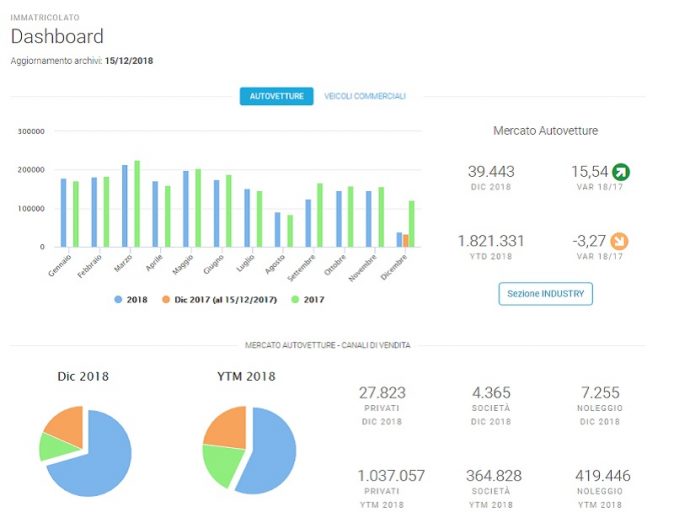Click the 1.037.057 Privati YTM value
The height and width of the screenshot is (512, 674).
[391, 475]
